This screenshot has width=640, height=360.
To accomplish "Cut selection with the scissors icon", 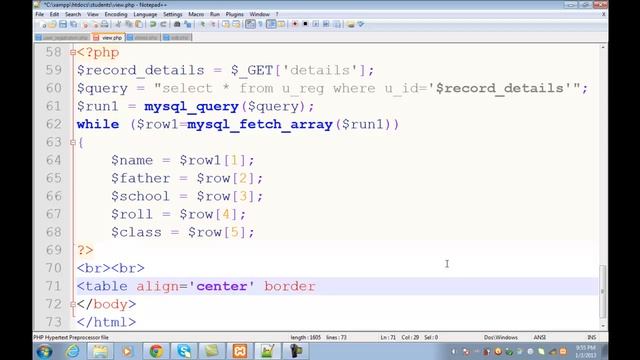I will [118, 24].
